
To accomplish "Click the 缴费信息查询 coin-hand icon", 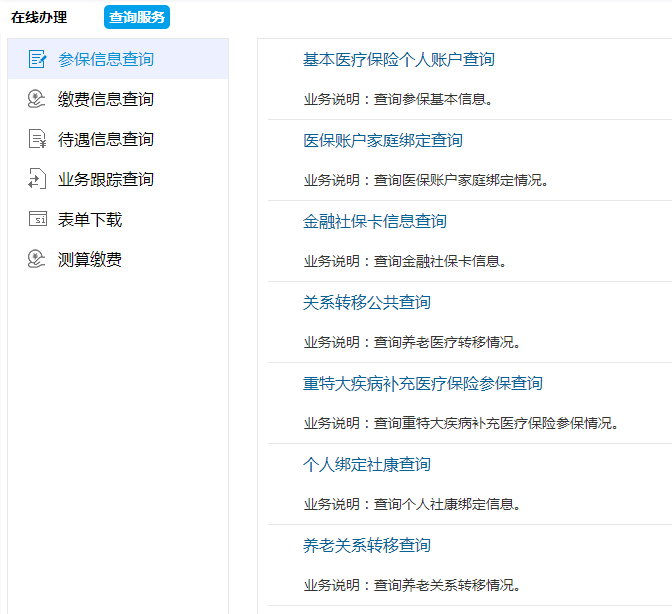I will point(36,99).
